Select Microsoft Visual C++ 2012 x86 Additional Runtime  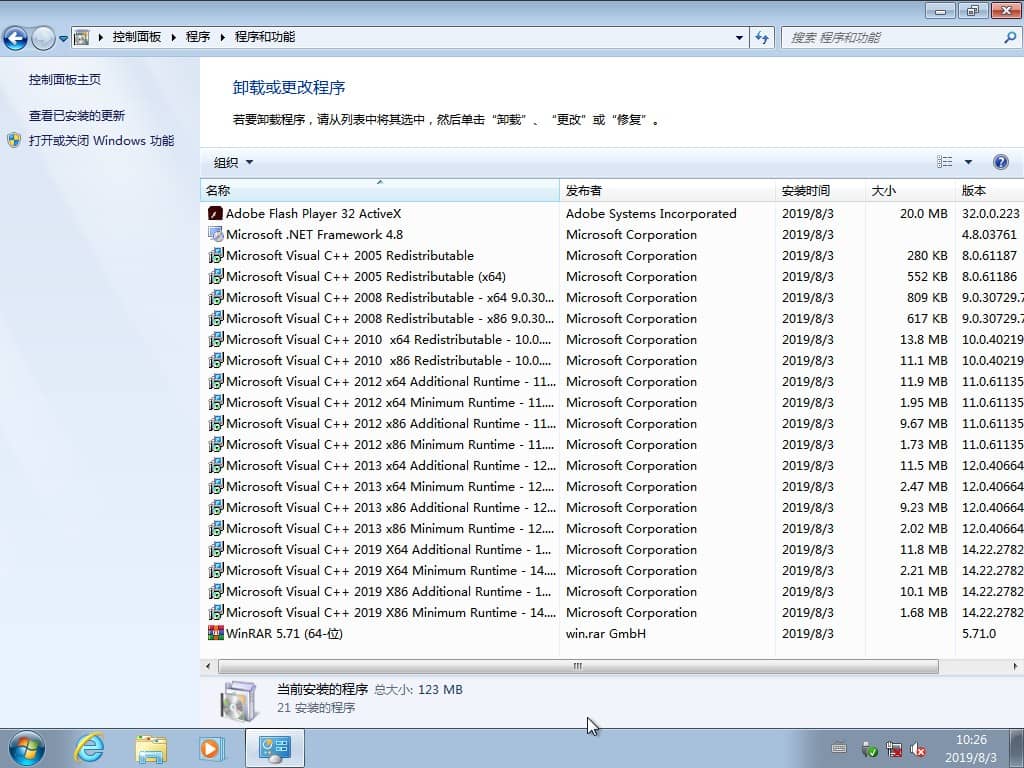pos(391,423)
